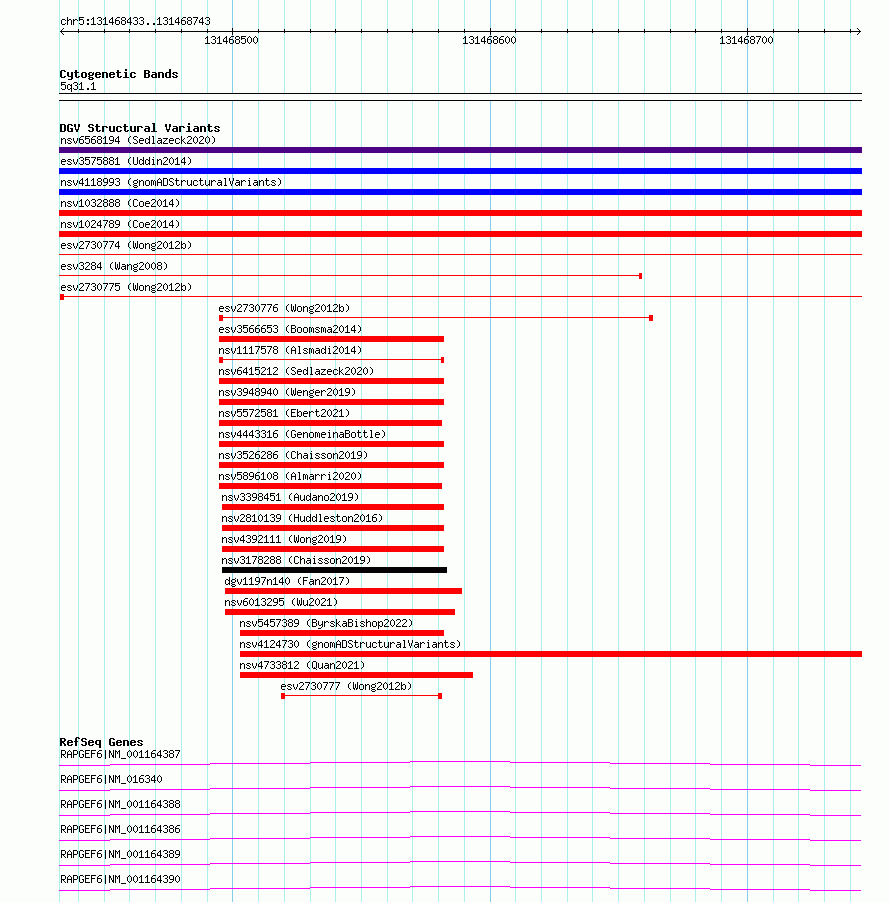This screenshot has height=902, width=890.
Task: Open esv3575881 (Uddin2014) variant label
Action: [x=126, y=161]
